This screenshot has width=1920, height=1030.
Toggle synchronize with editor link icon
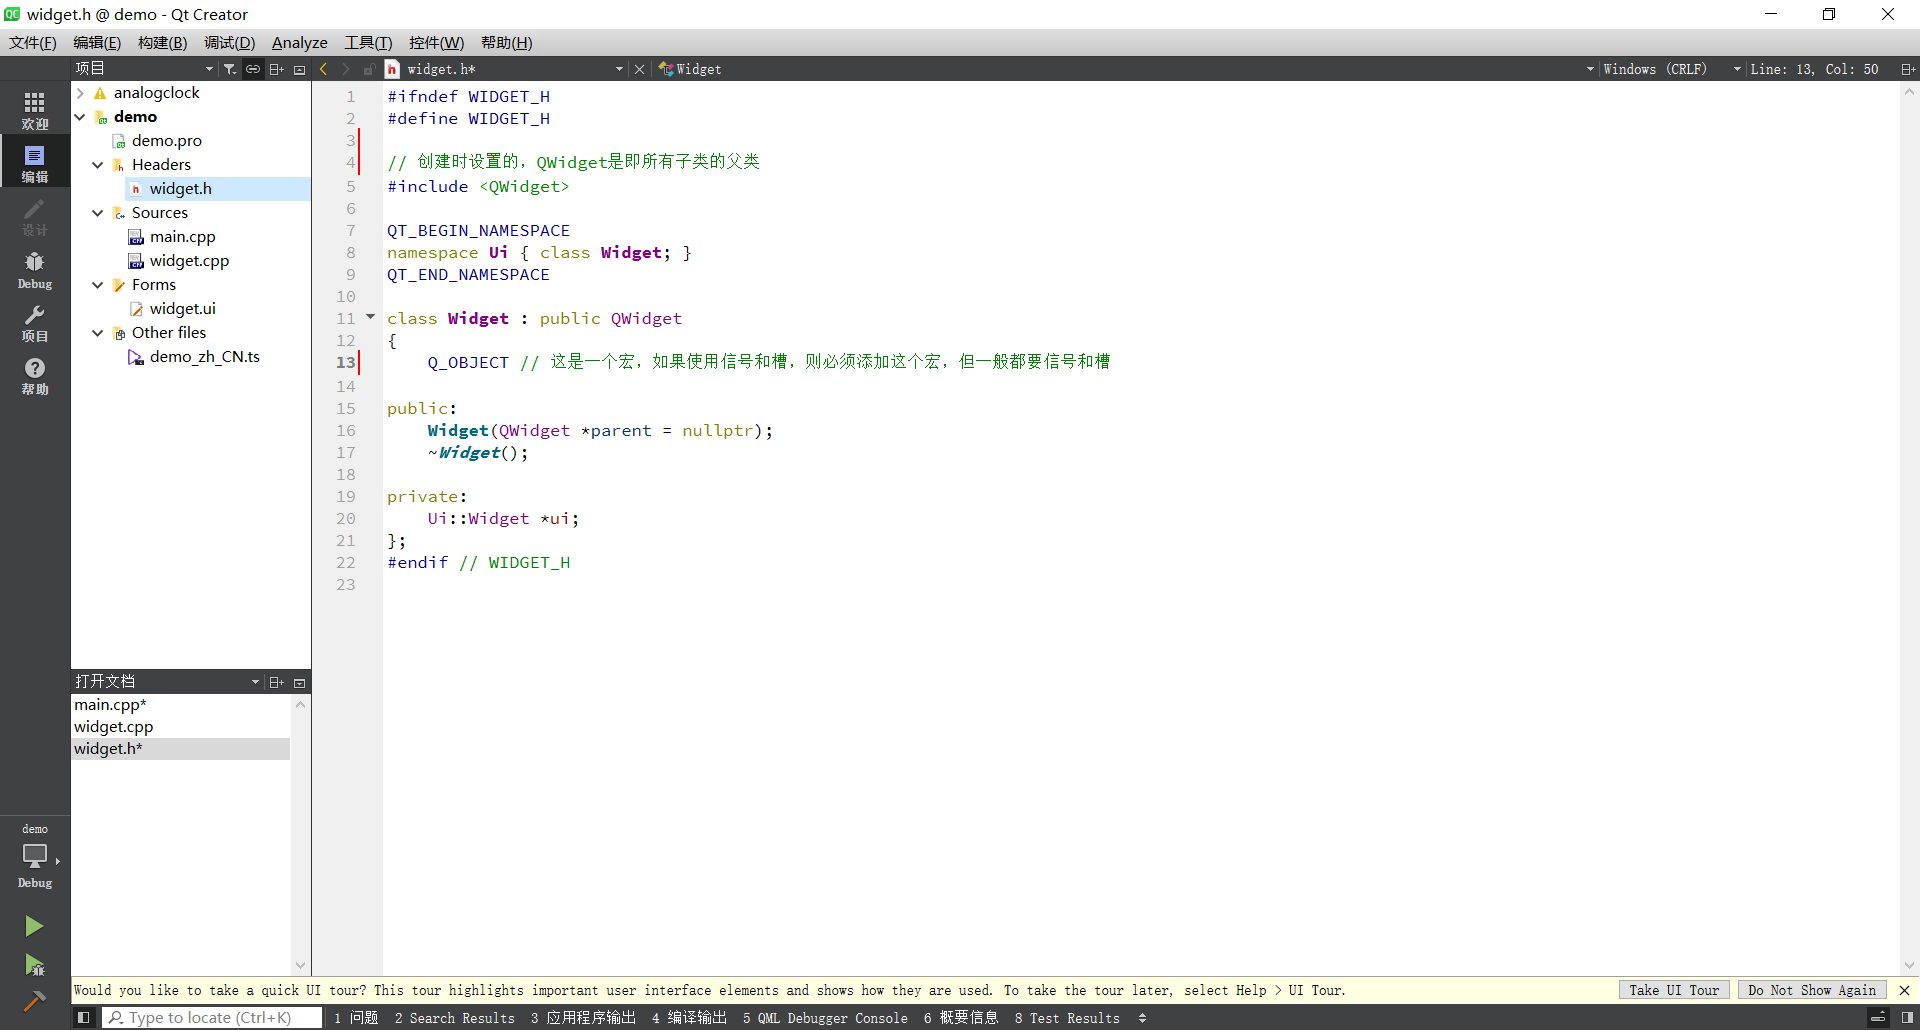253,69
